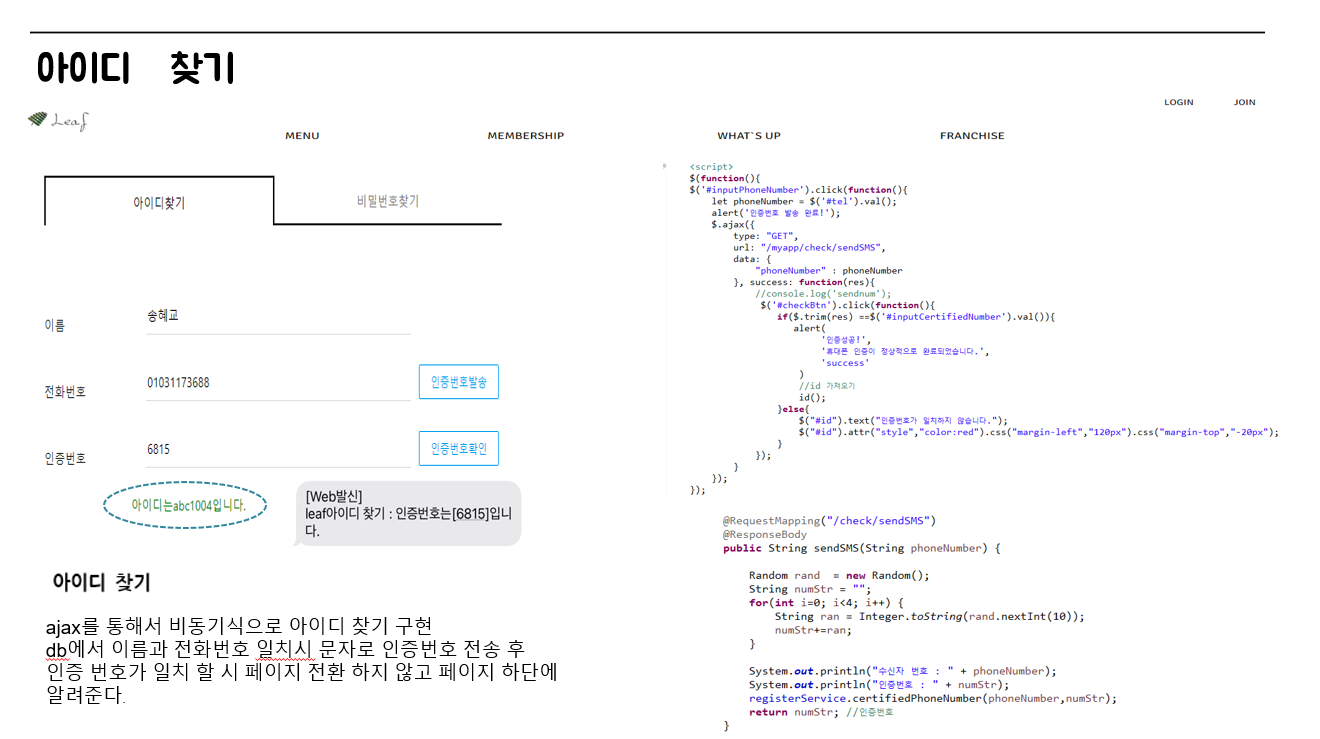Screen dimensions: 1320x739
Task: Click the 'url: "/myapp/check/sendSMS"' code line
Action: click(x=810, y=247)
